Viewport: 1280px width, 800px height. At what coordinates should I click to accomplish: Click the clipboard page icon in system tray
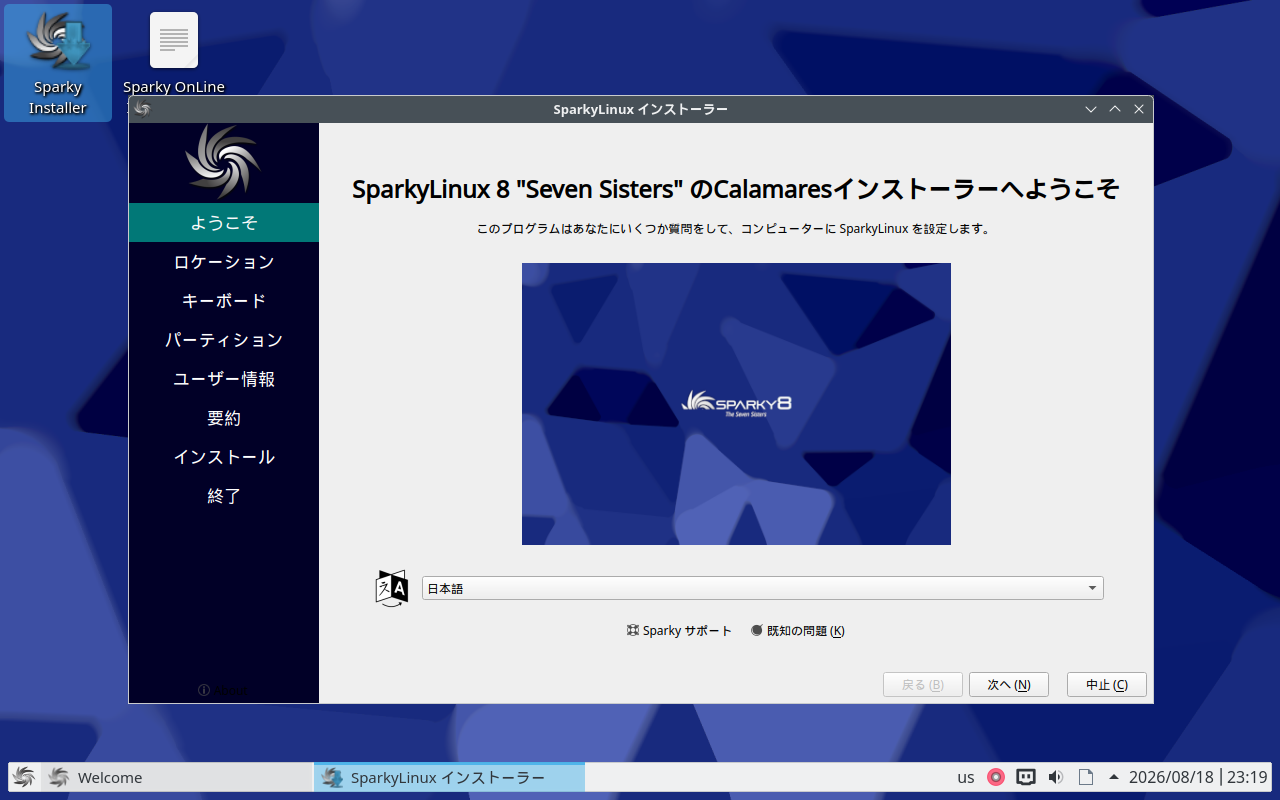coord(1086,777)
